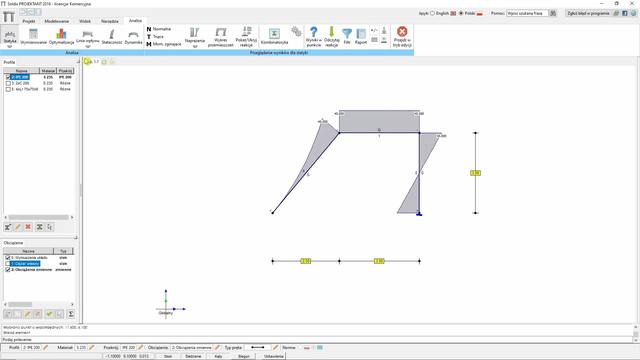Open the Filtr funnel tool
The height and width of the screenshot is (360, 640).
(347, 36)
